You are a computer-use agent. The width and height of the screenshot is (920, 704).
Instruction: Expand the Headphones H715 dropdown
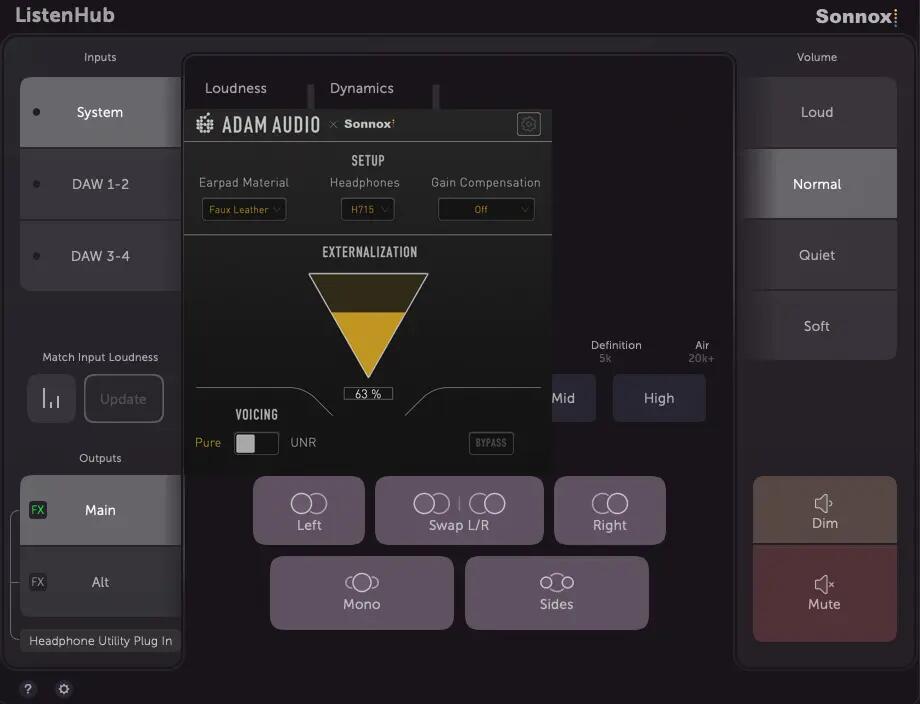[x=368, y=209]
